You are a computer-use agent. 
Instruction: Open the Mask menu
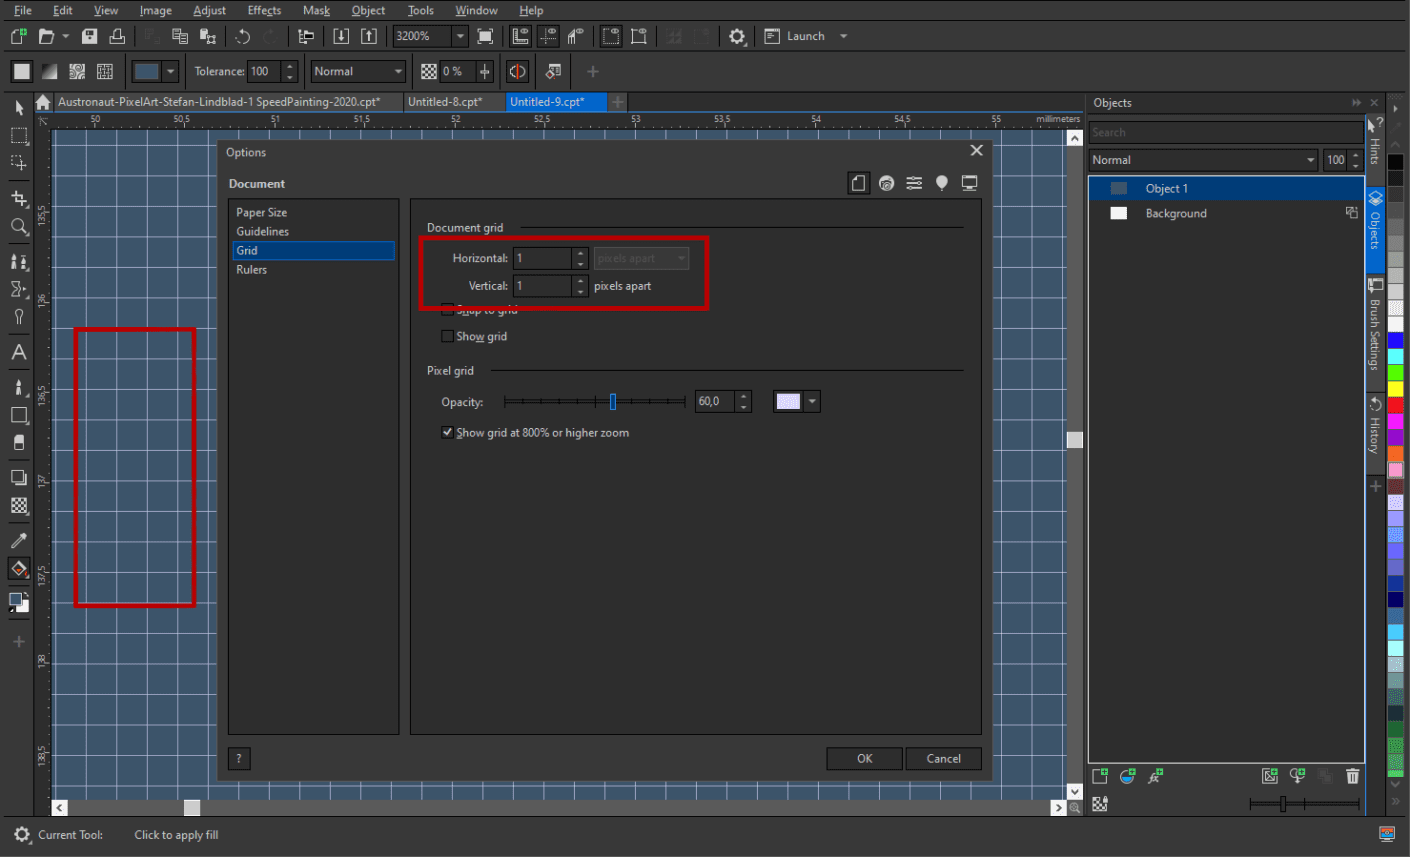click(316, 11)
